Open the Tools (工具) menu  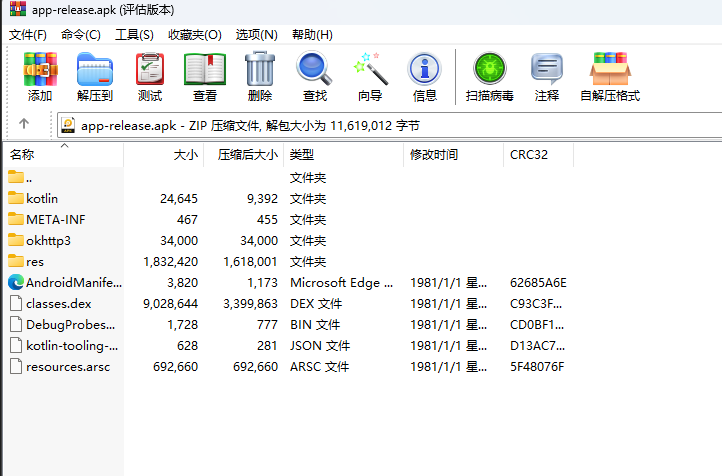pos(134,34)
